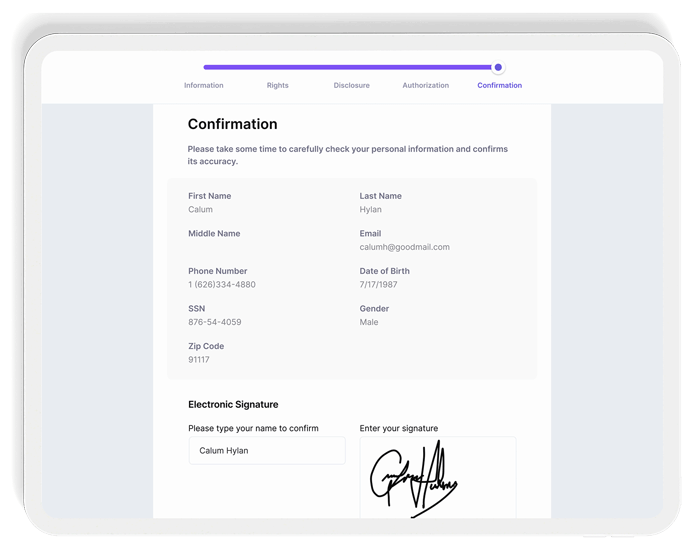Image resolution: width=700 pixels, height=542 pixels.
Task: Click the handwritten signature drawing box
Action: point(437,480)
